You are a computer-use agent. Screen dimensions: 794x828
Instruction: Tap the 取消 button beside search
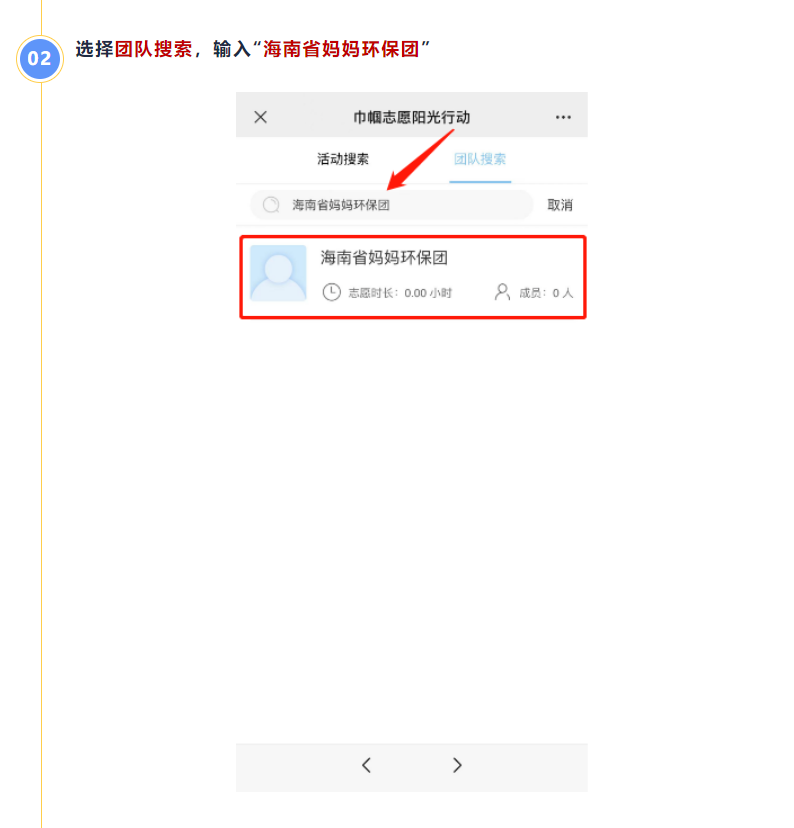[x=560, y=205]
